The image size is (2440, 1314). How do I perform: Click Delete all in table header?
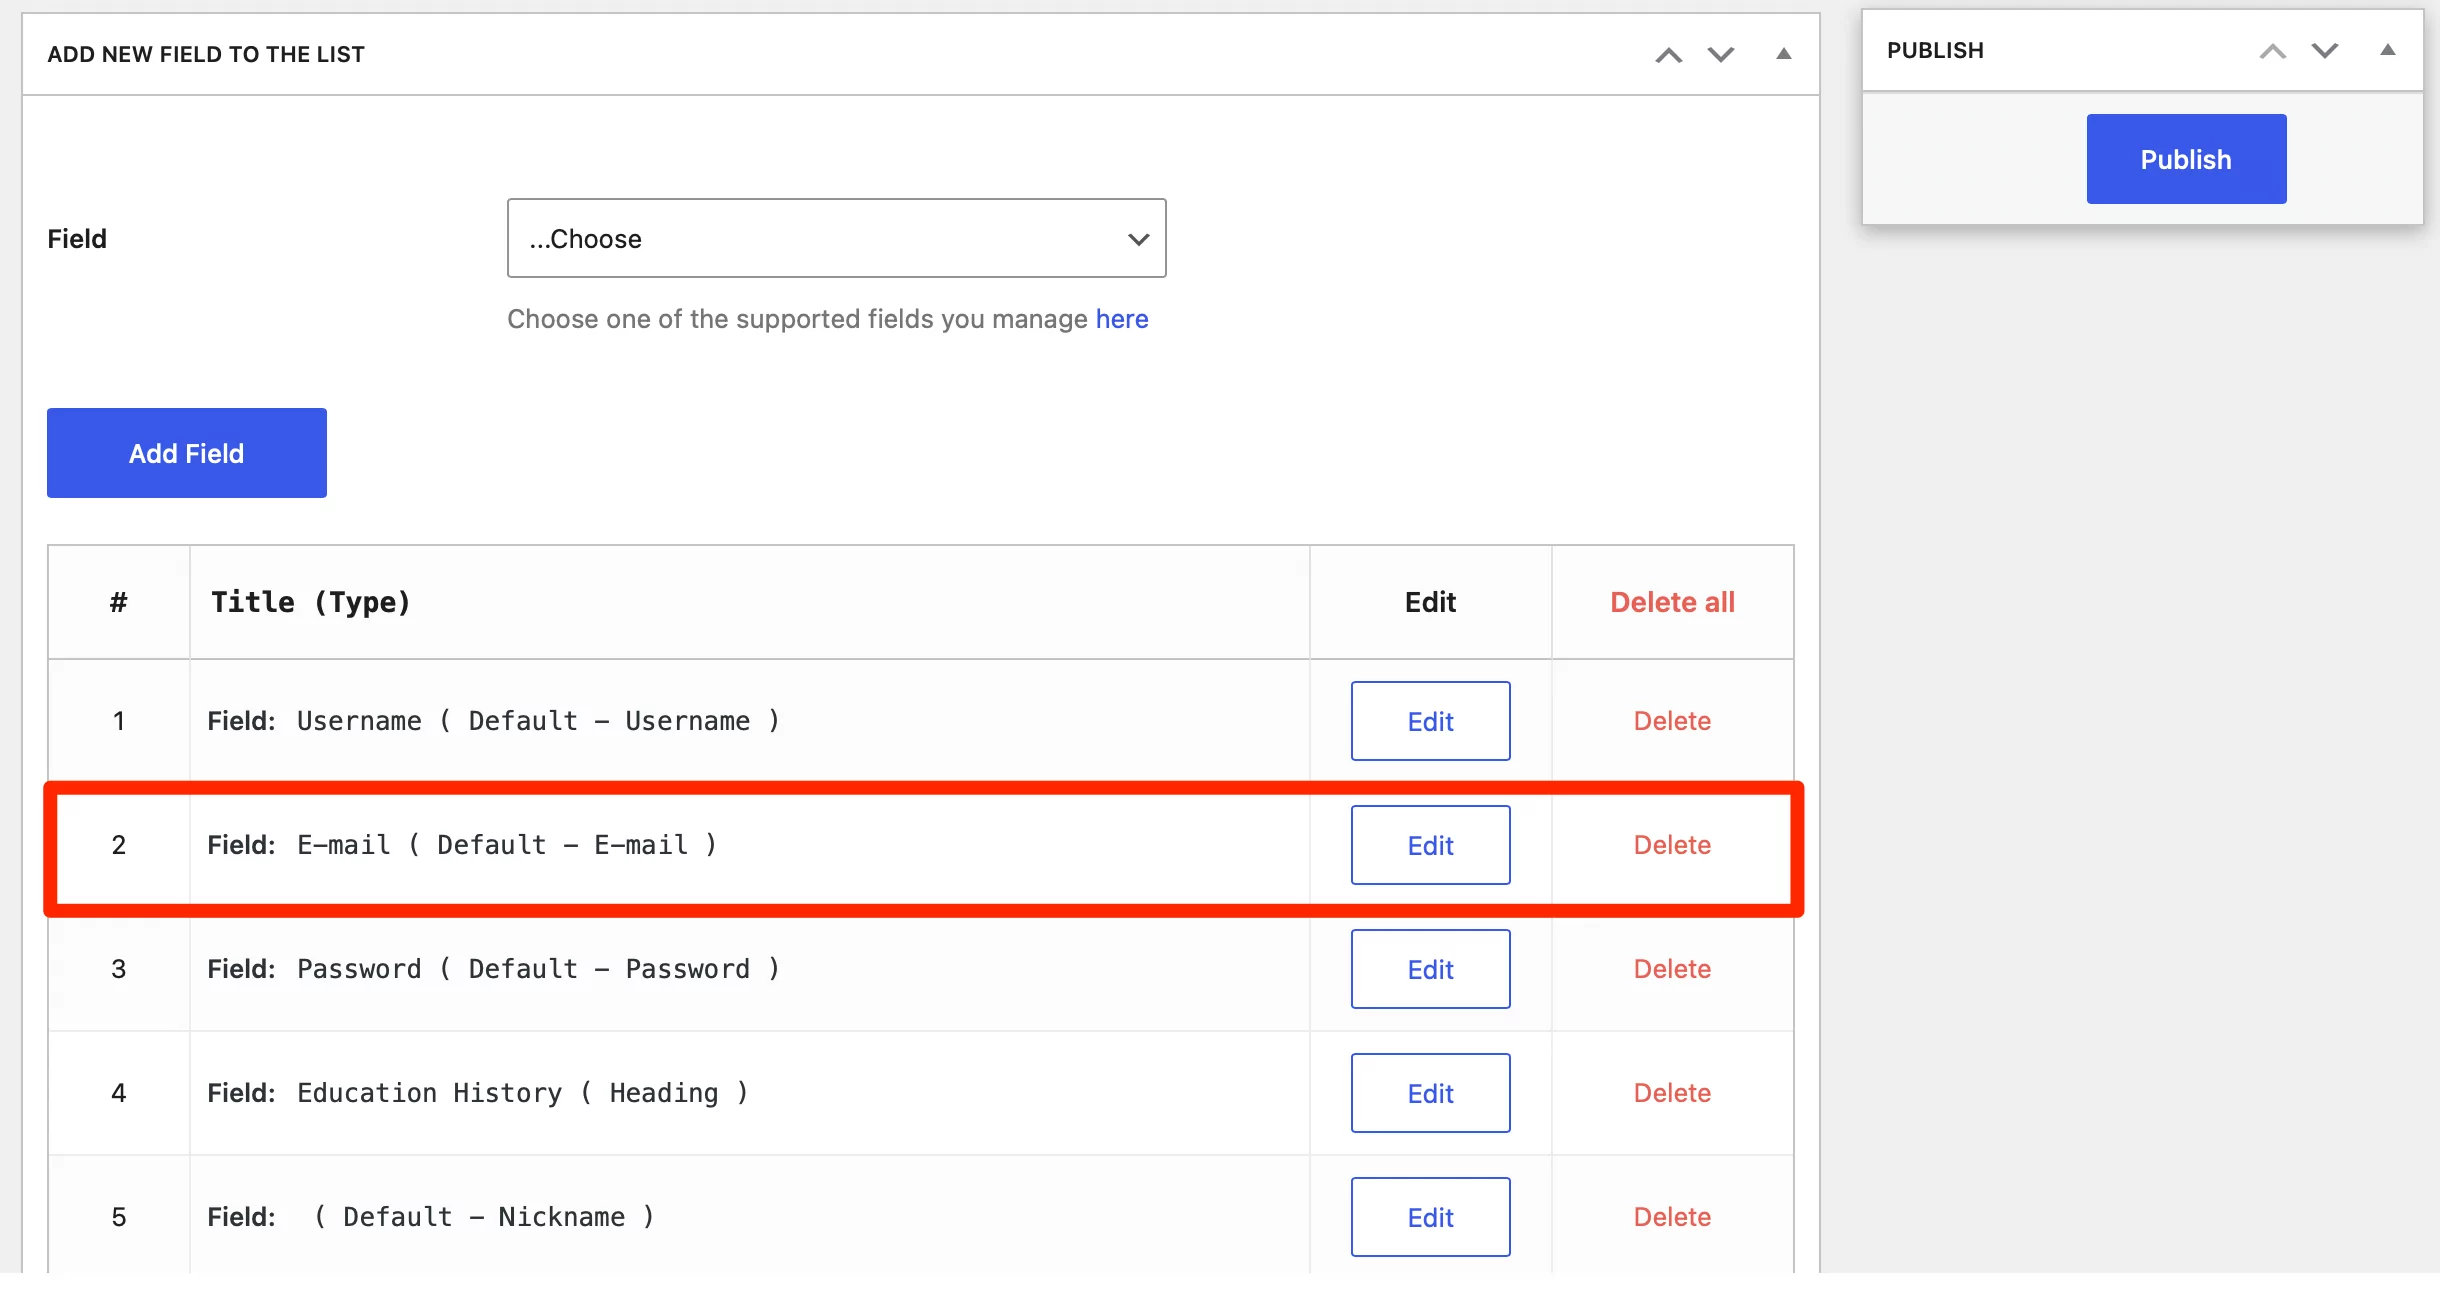point(1672,602)
